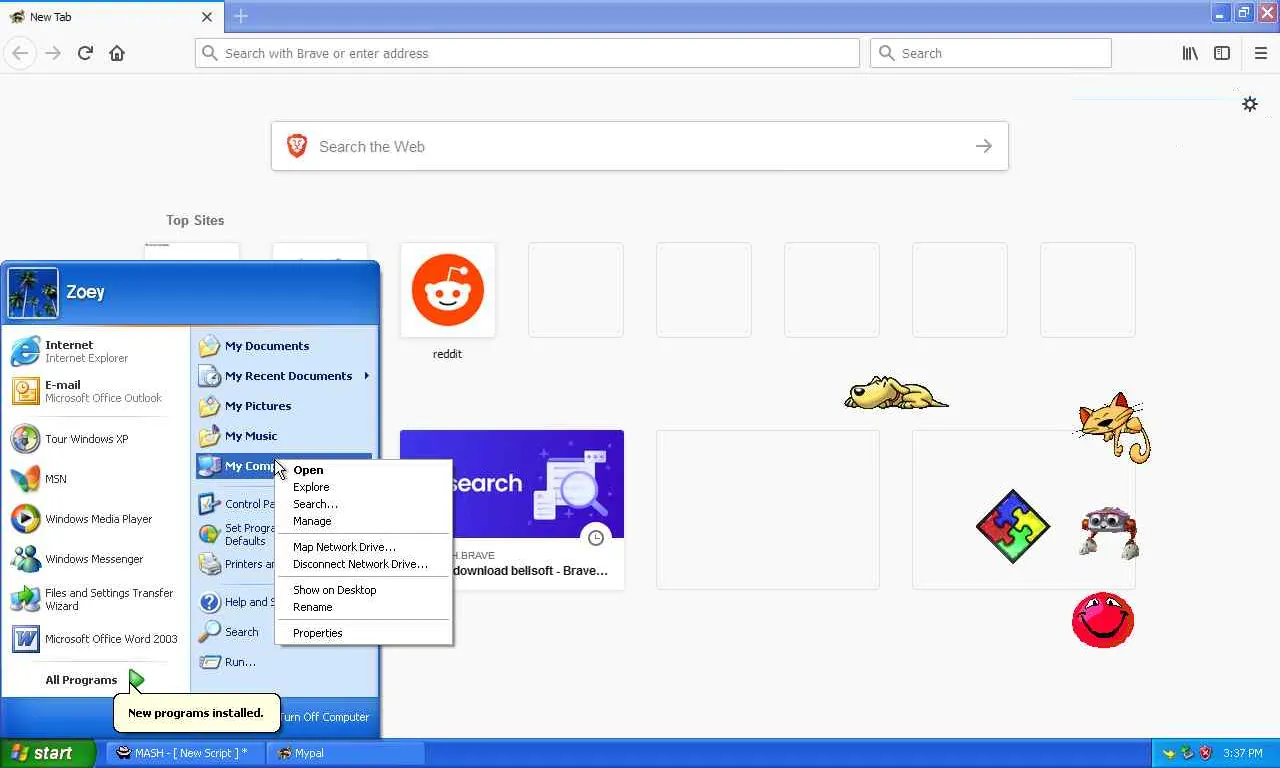Open Windows Messenger

[x=95, y=559]
